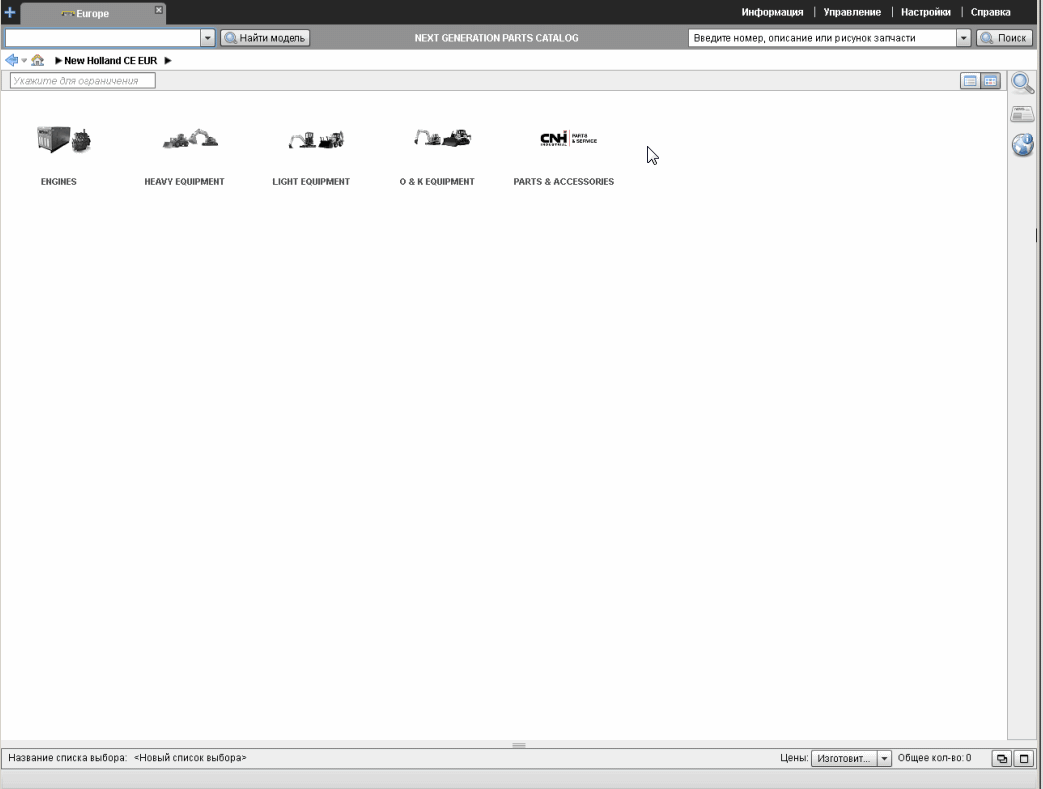Open the O & K EQUIPMENT category icon

[x=442, y=138]
